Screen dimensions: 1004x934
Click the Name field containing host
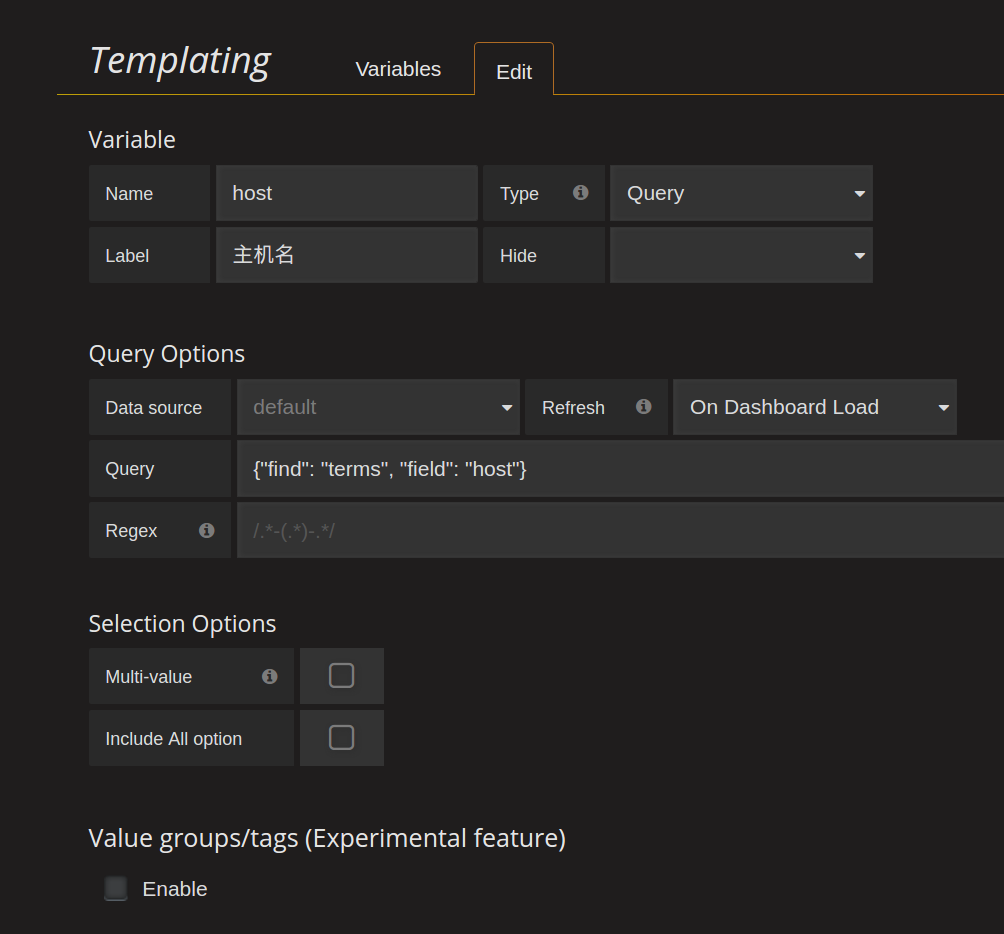pos(346,193)
